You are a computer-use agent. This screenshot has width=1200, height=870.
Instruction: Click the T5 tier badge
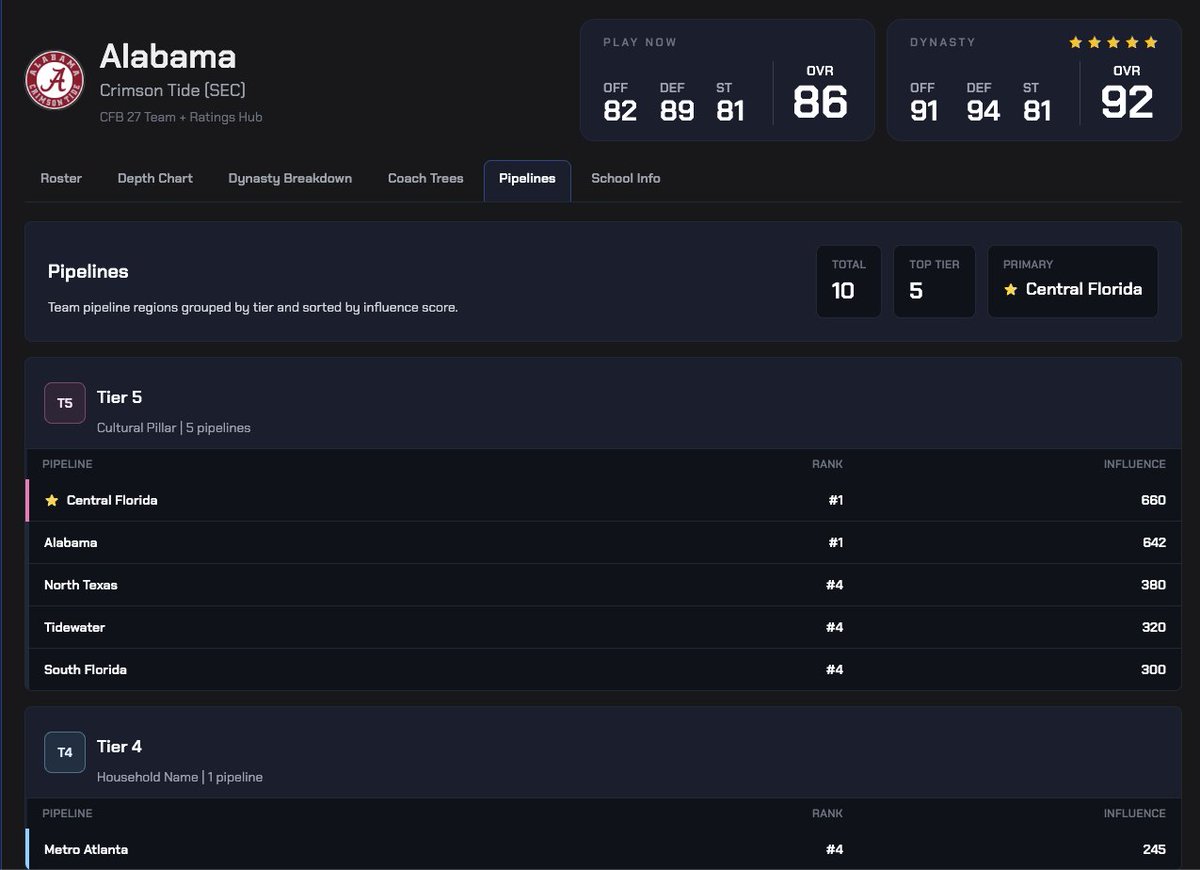click(65, 403)
